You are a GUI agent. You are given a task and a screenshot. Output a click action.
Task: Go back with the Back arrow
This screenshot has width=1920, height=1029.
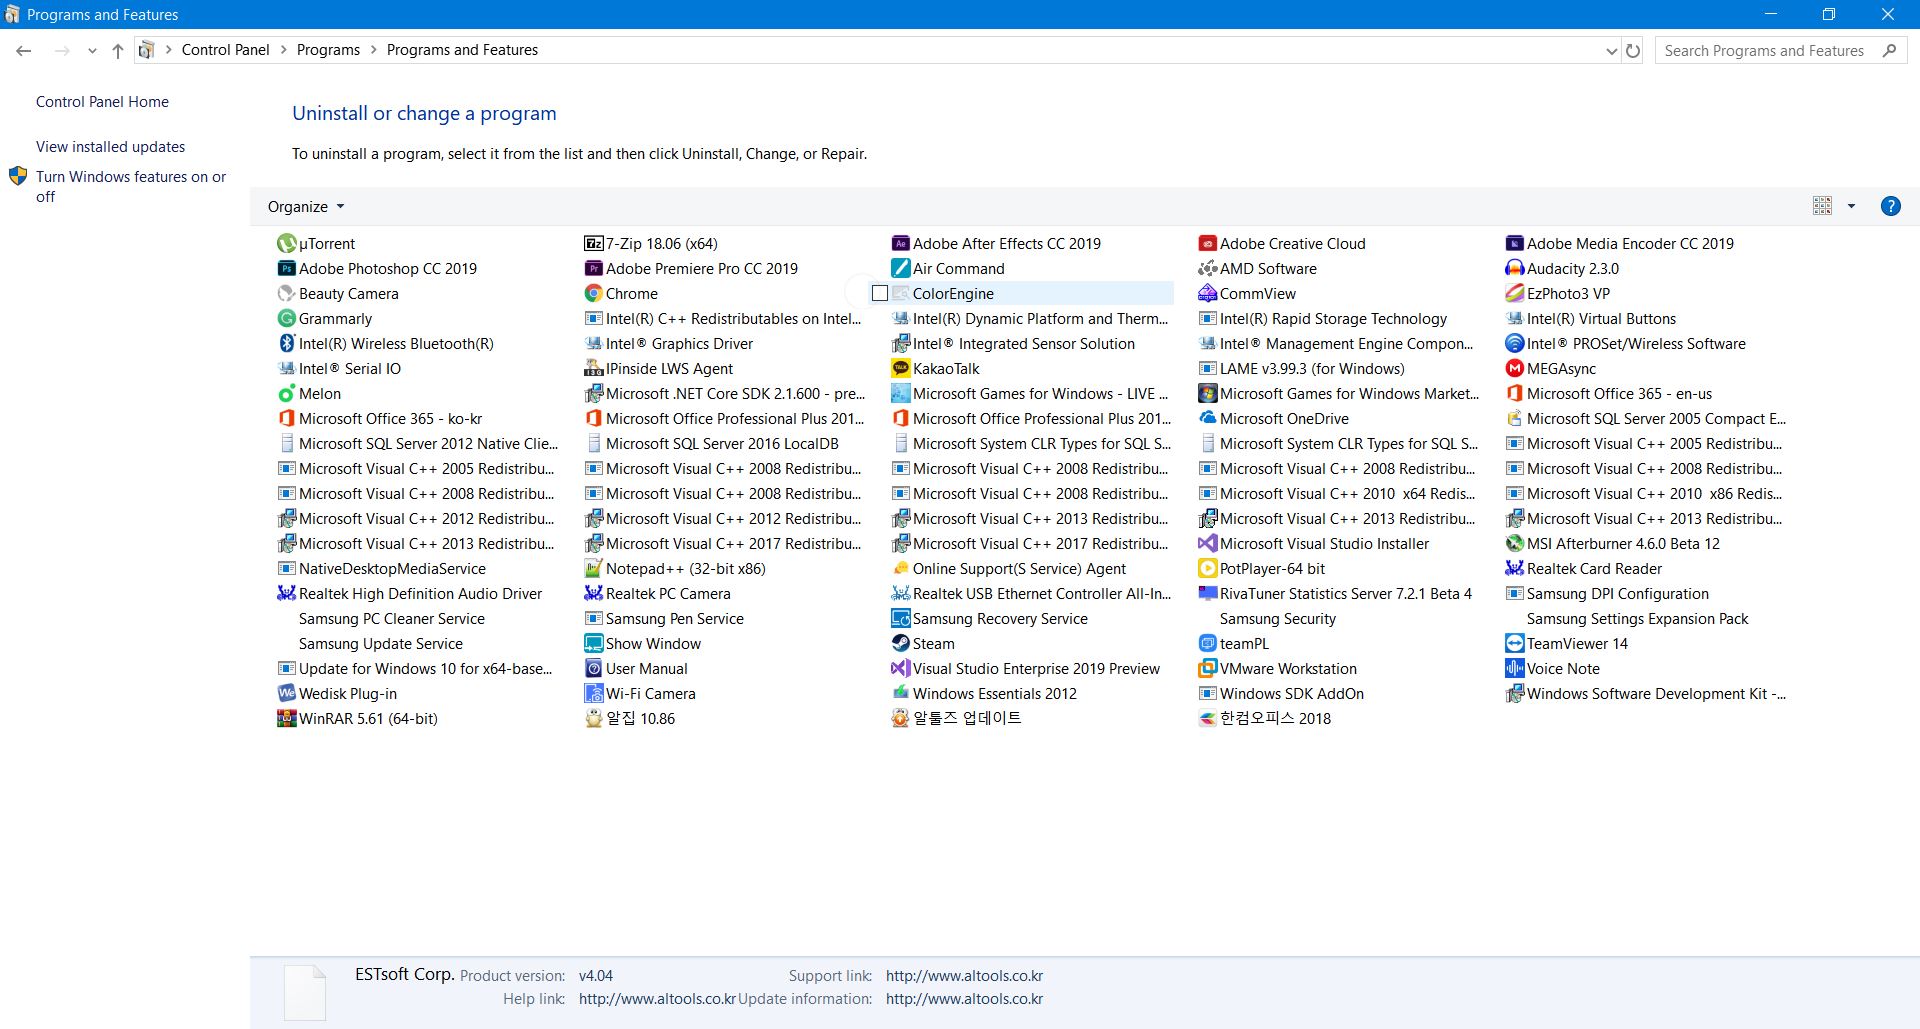point(24,50)
